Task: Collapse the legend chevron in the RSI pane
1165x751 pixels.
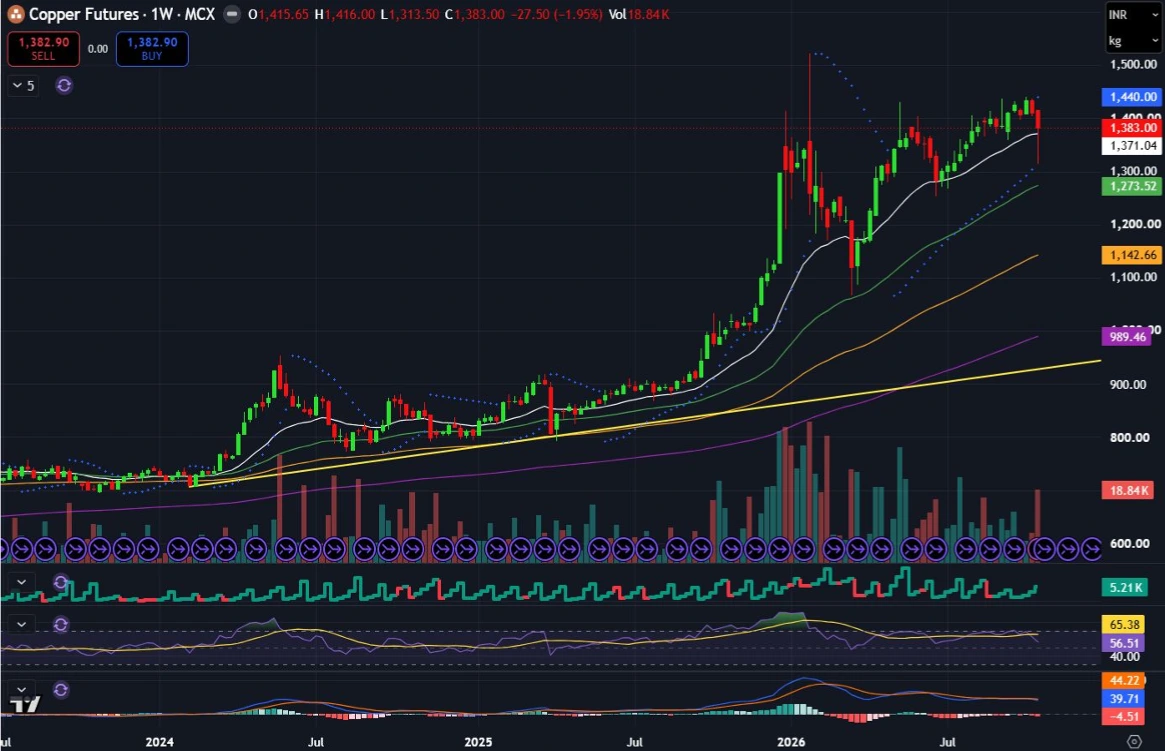Action: point(22,624)
